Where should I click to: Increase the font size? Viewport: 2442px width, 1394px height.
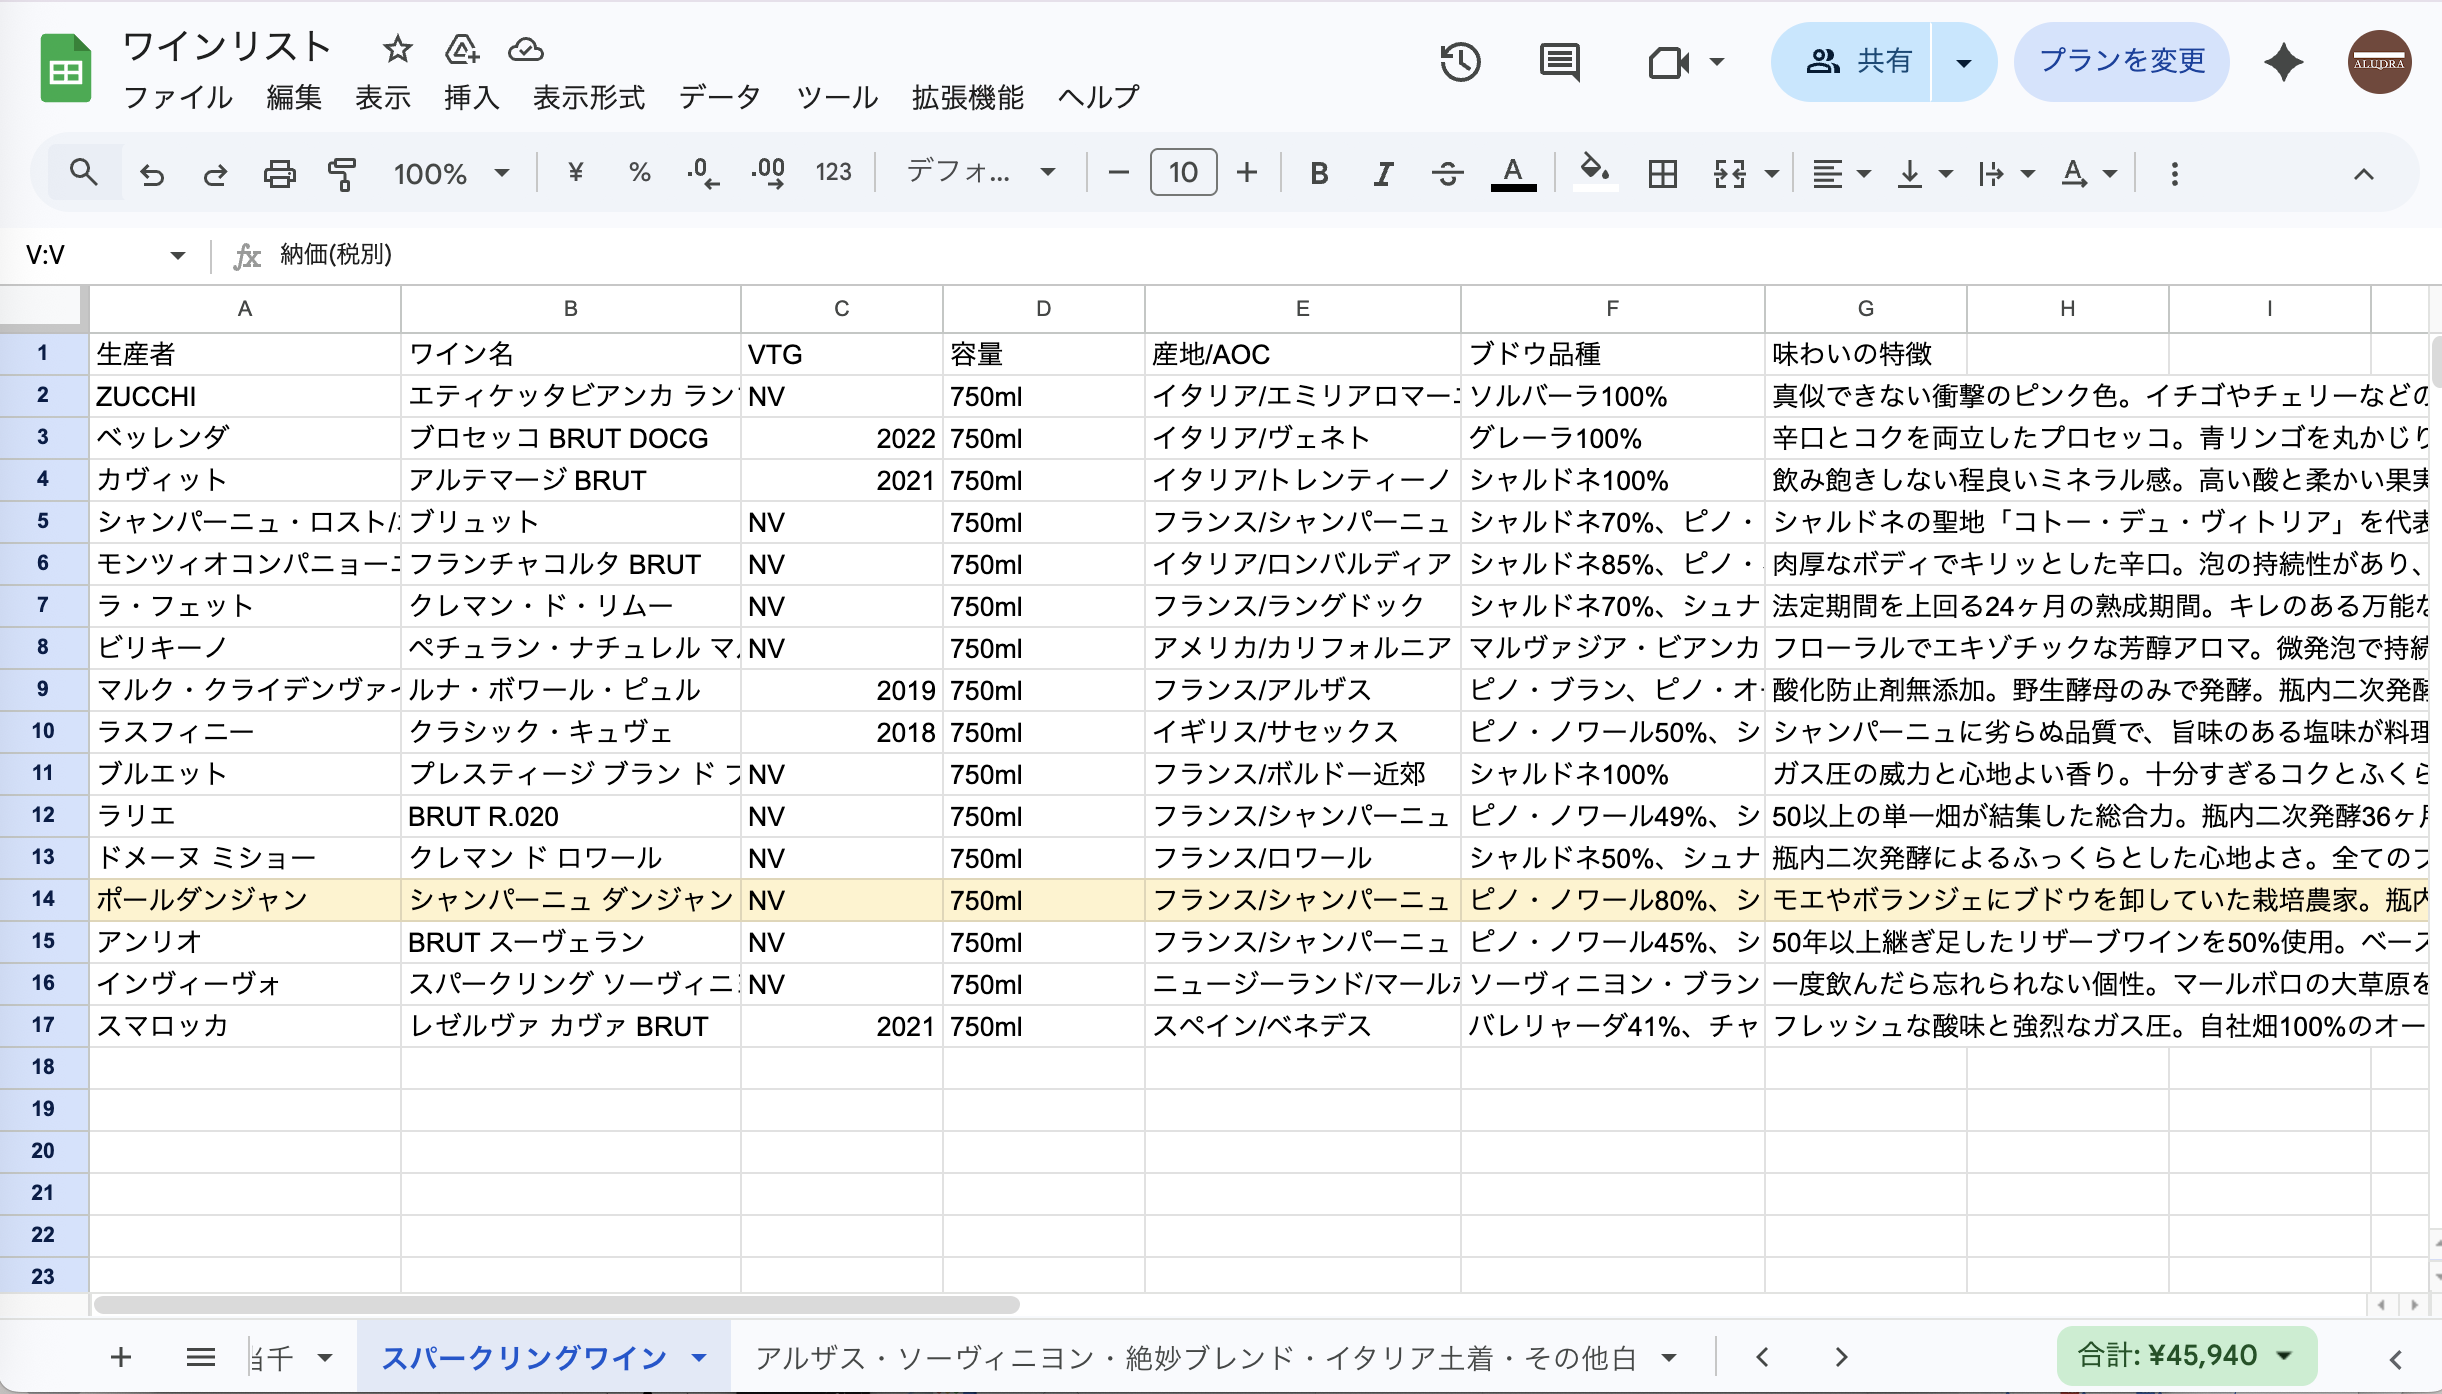1246,173
